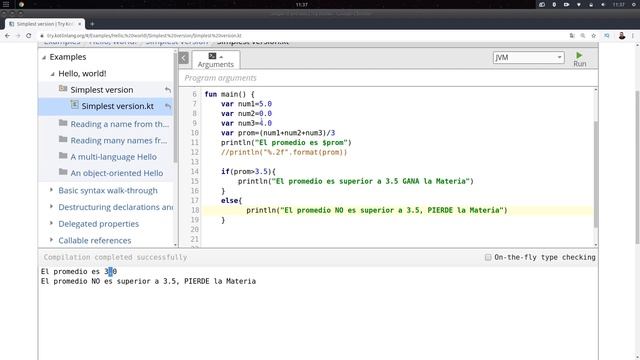Open Reading many names example

[x=118, y=140]
